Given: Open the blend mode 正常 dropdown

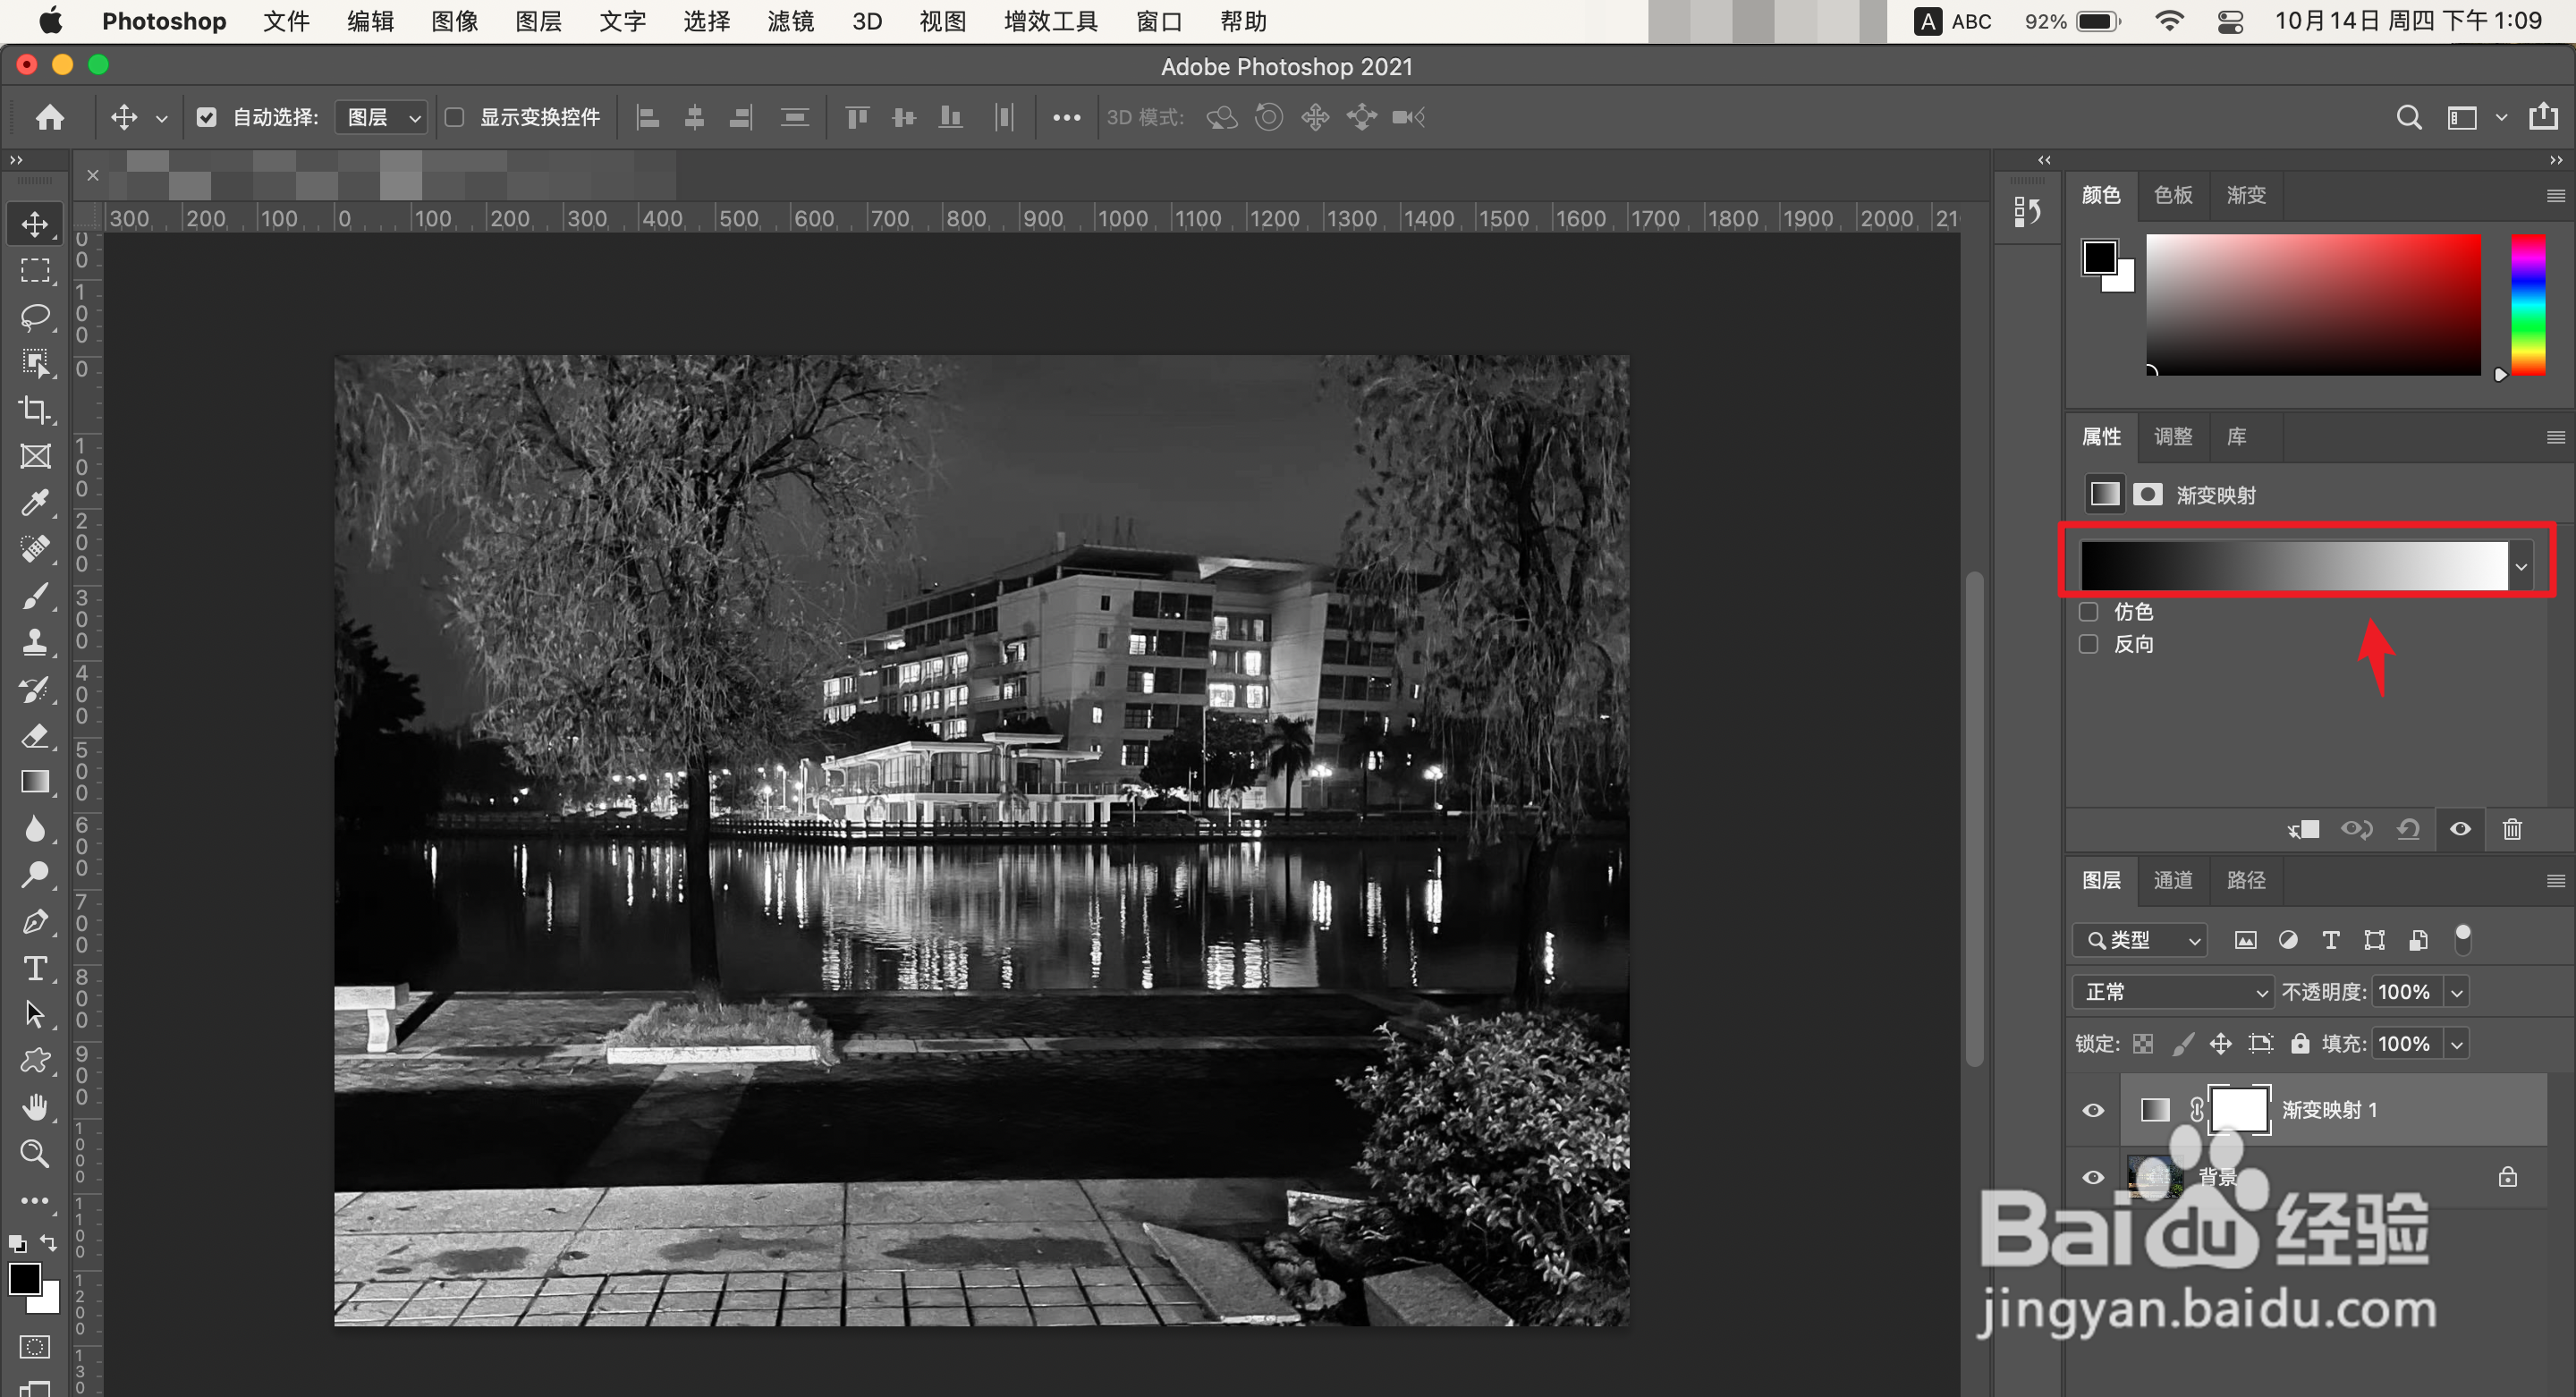Looking at the screenshot, I should pyautogui.click(x=2173, y=992).
